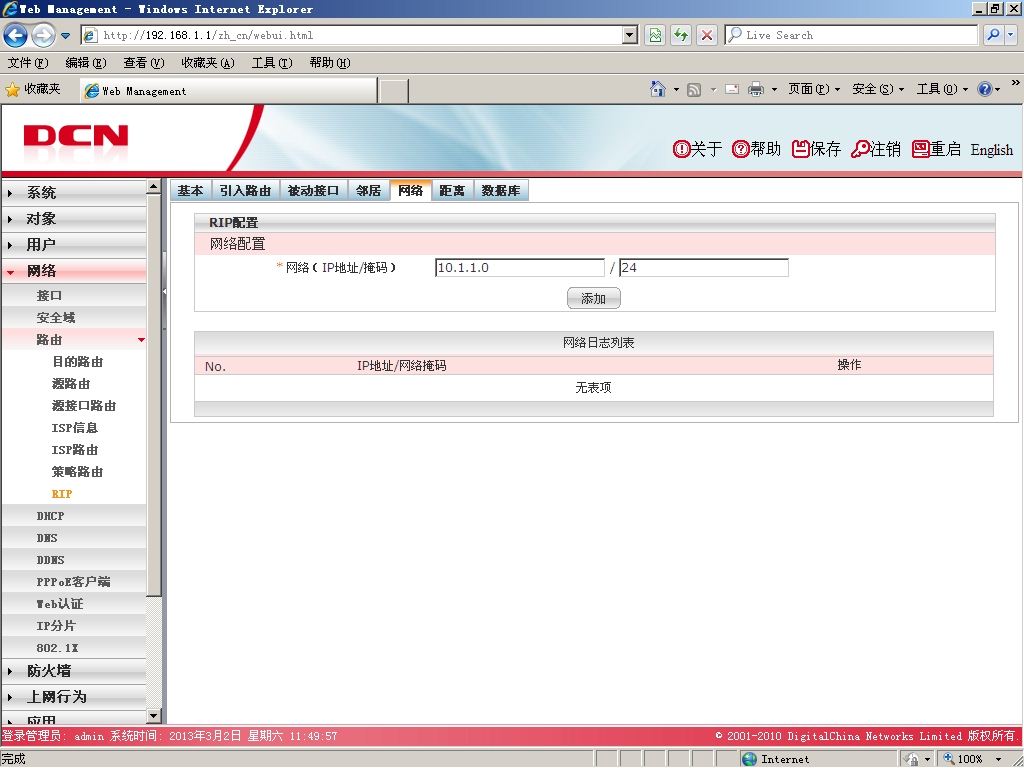This screenshot has height=768, width=1024.
Task: Switch to the 被动接口 tab
Action: click(x=313, y=191)
